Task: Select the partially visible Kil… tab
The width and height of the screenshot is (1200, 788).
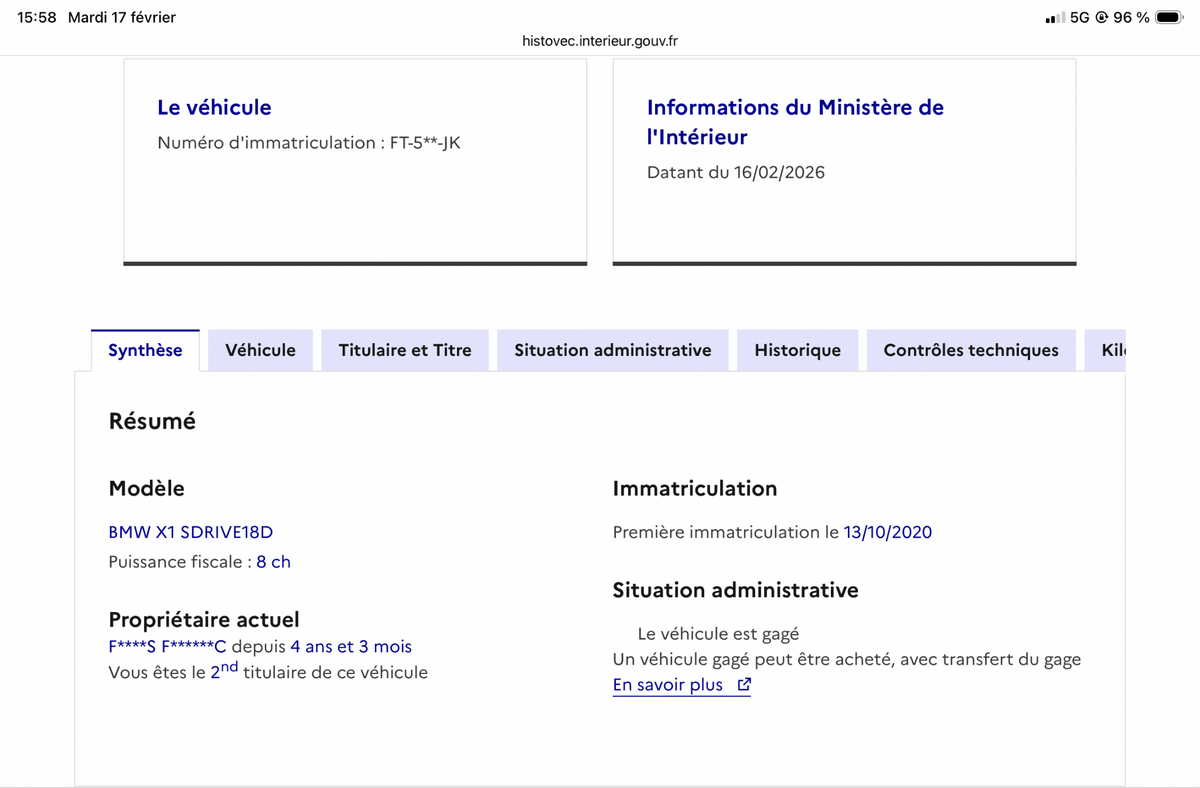Action: (x=1112, y=350)
